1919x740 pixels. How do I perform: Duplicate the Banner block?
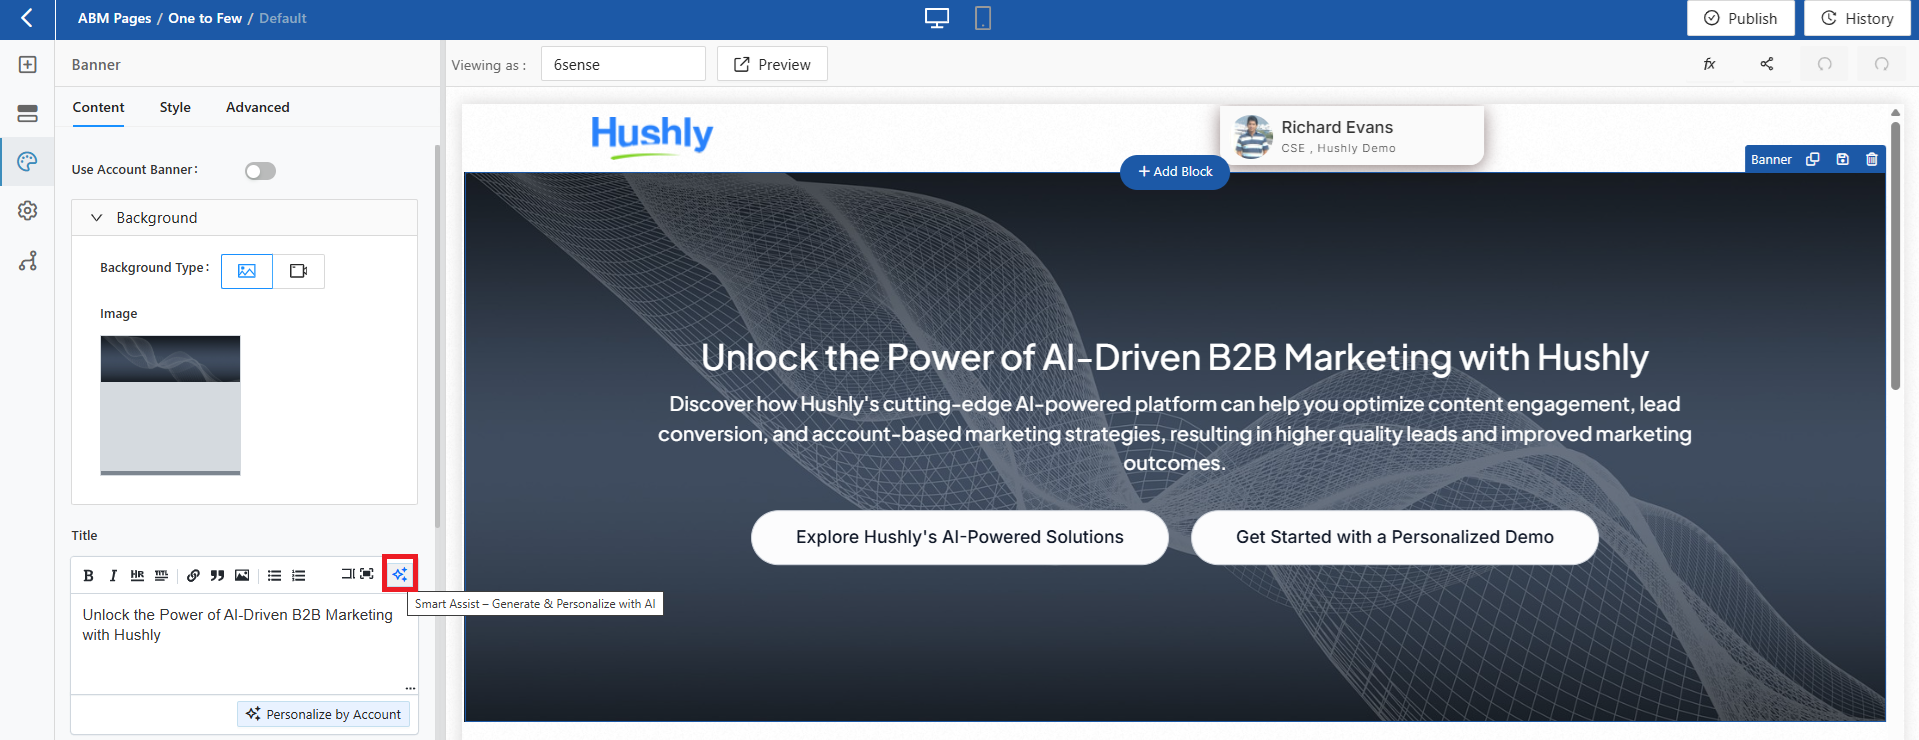click(x=1812, y=159)
